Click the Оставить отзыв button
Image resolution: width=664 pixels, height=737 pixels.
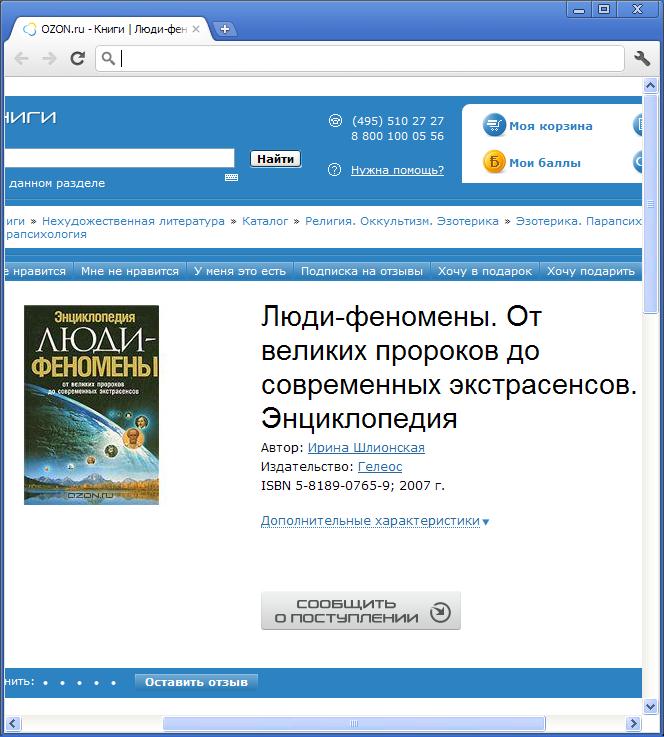[x=196, y=682]
